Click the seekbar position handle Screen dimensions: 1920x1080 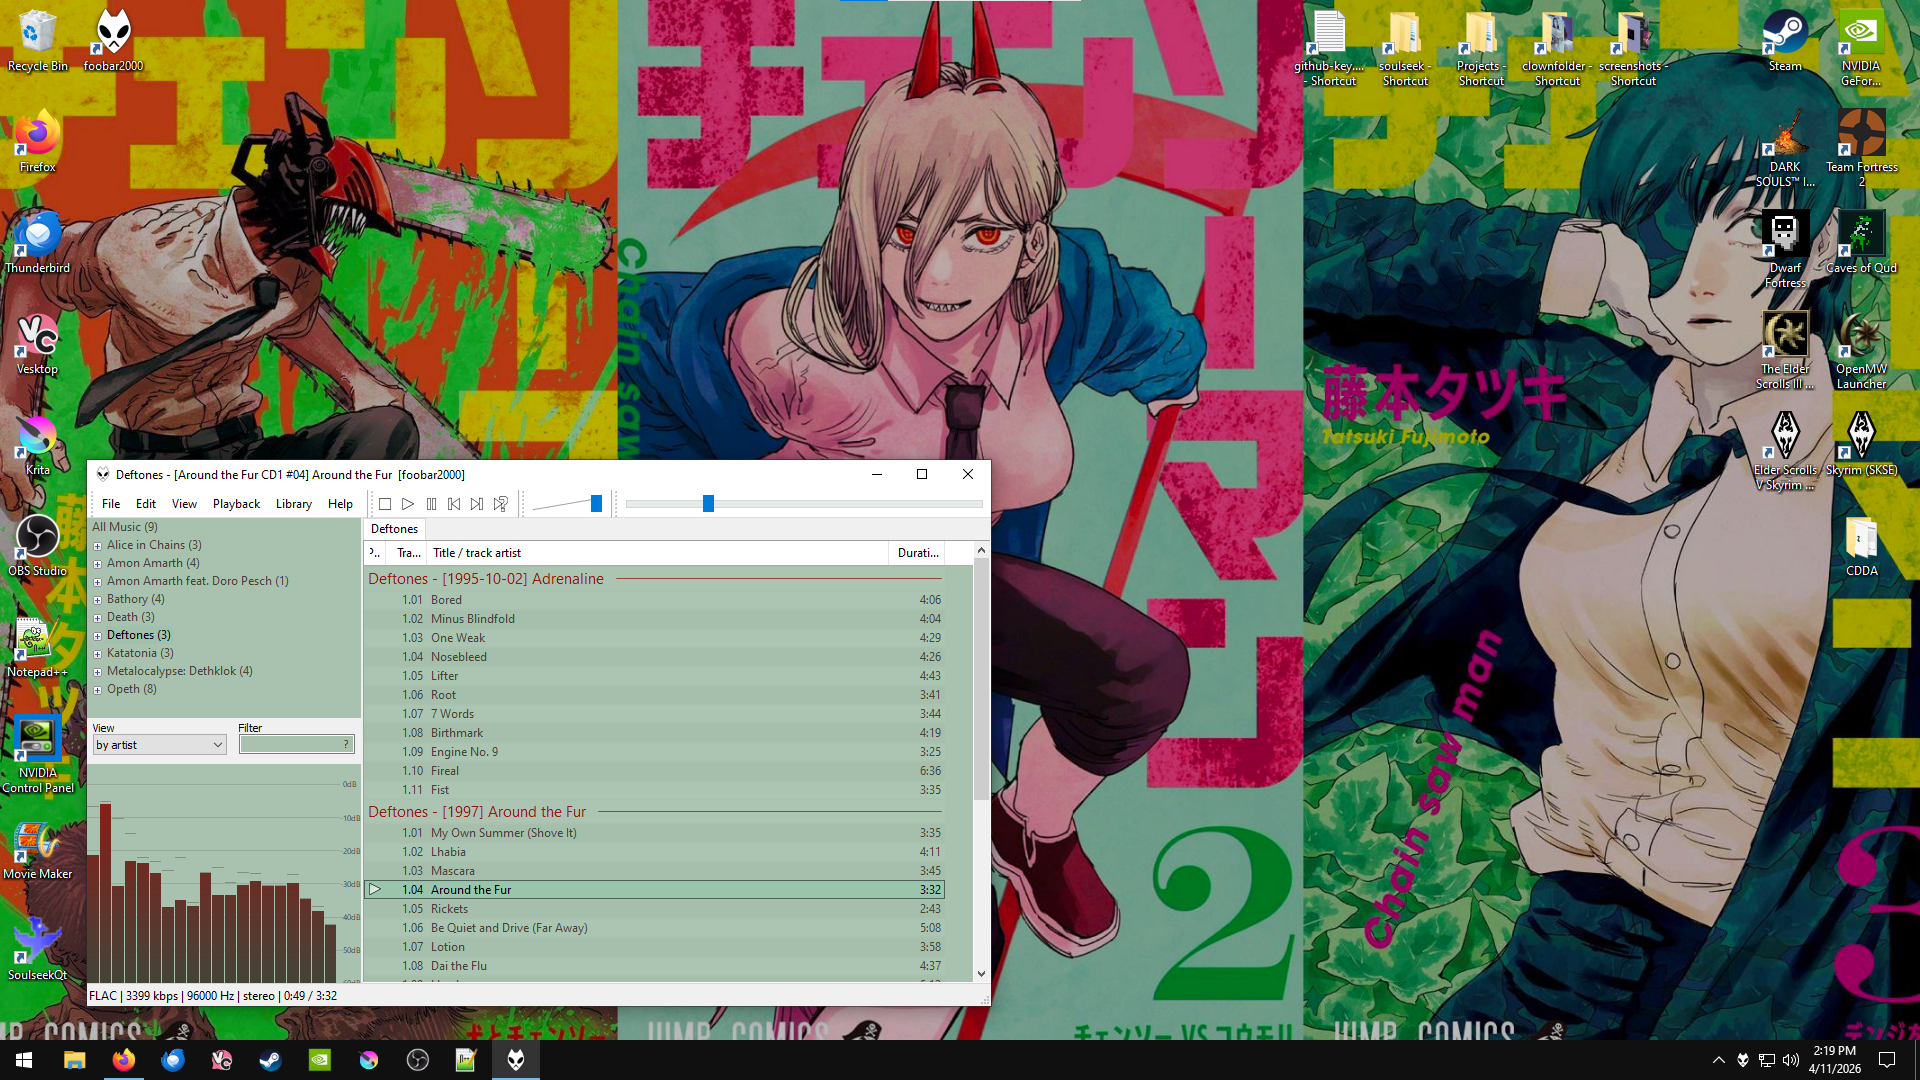[708, 504]
